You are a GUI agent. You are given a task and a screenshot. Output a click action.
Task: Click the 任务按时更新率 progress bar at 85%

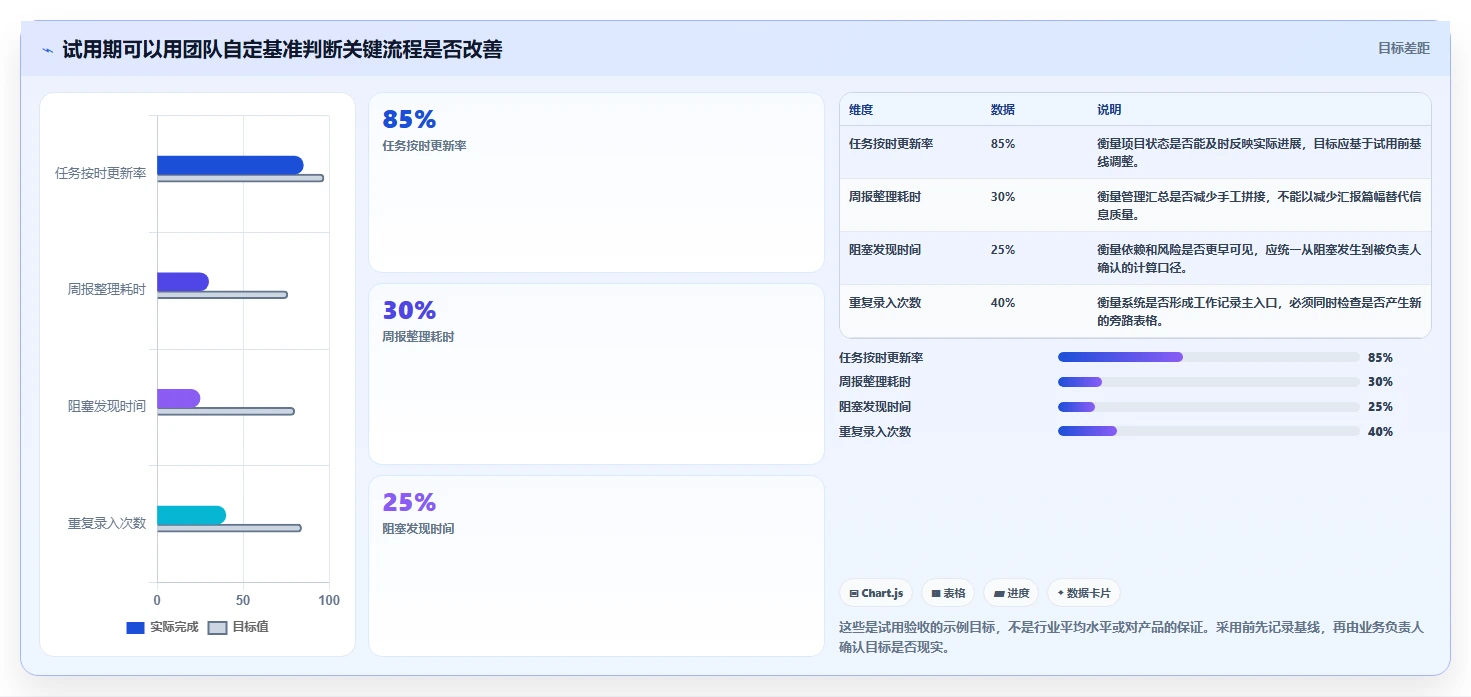[x=1208, y=357]
